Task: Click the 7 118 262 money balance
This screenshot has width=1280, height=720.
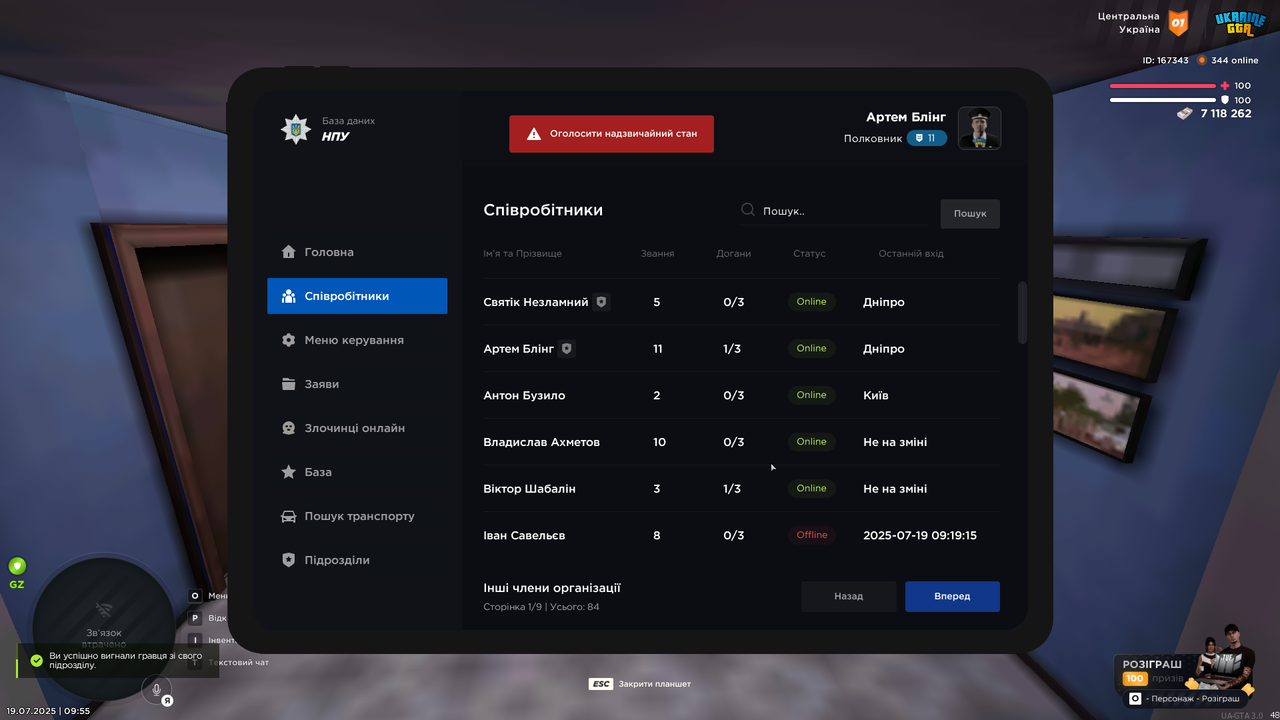Action: click(x=1226, y=114)
